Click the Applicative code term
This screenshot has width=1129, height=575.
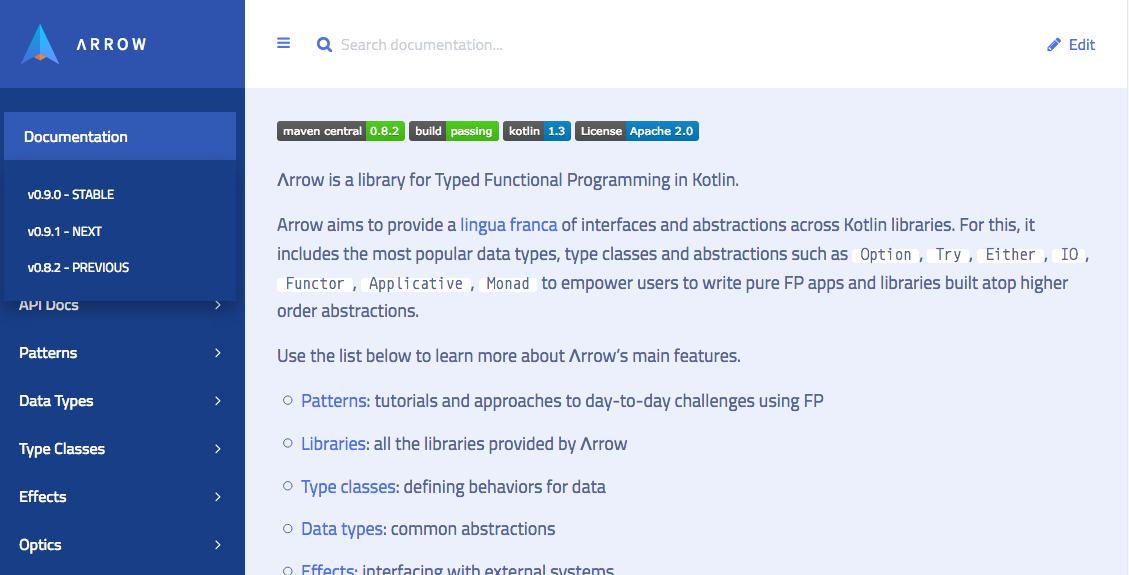[x=415, y=284]
